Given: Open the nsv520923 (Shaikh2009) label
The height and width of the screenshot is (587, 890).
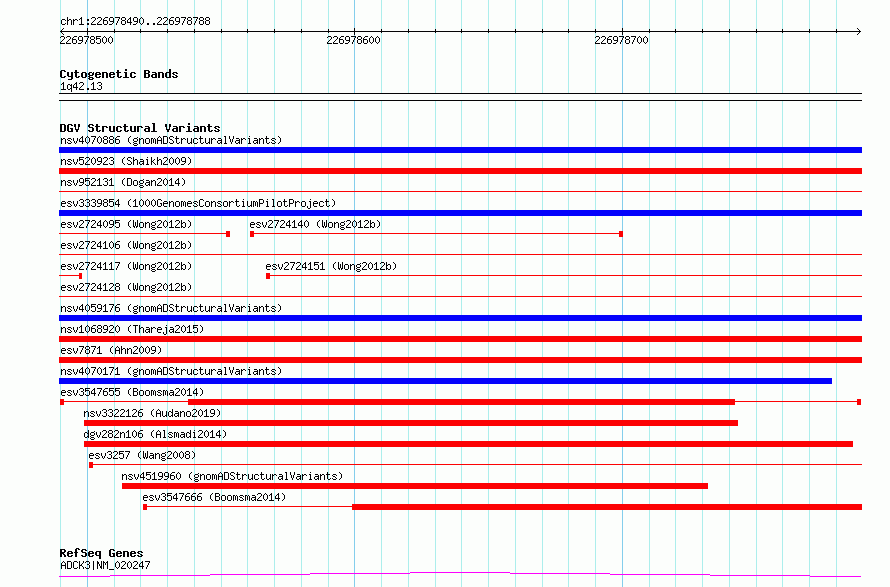Looking at the screenshot, I should [x=126, y=161].
